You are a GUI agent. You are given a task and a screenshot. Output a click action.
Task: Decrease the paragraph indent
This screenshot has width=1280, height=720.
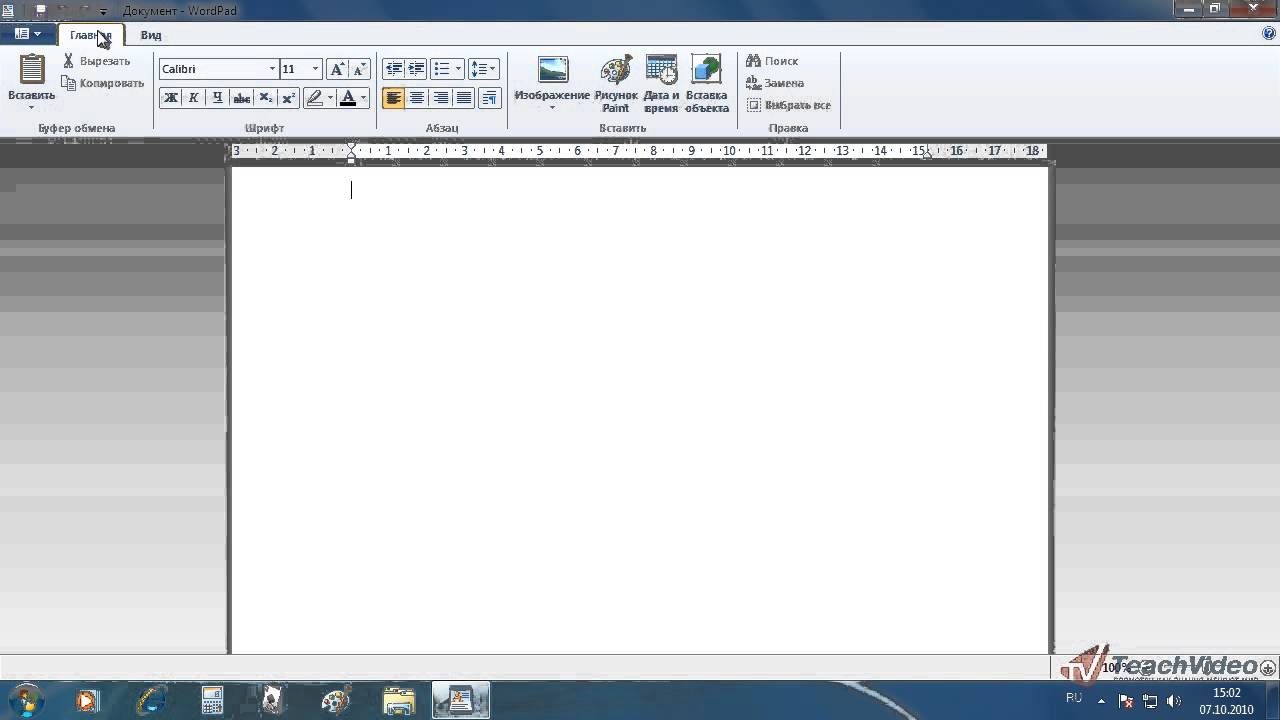[394, 69]
